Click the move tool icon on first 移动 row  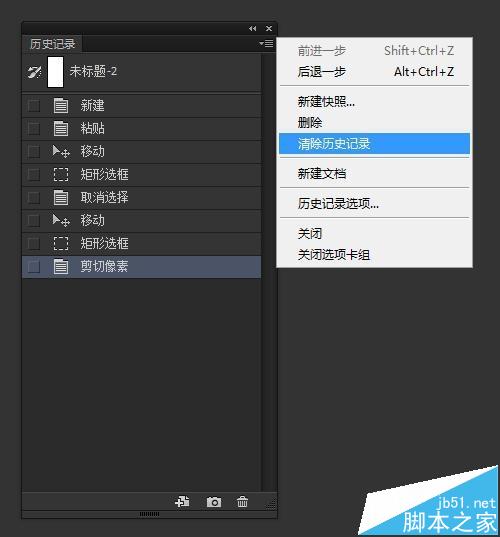61,151
